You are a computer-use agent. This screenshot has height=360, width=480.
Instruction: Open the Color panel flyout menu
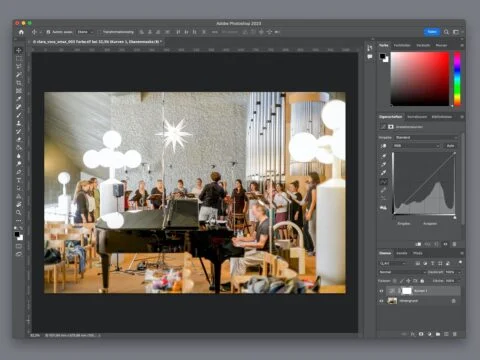462,45
